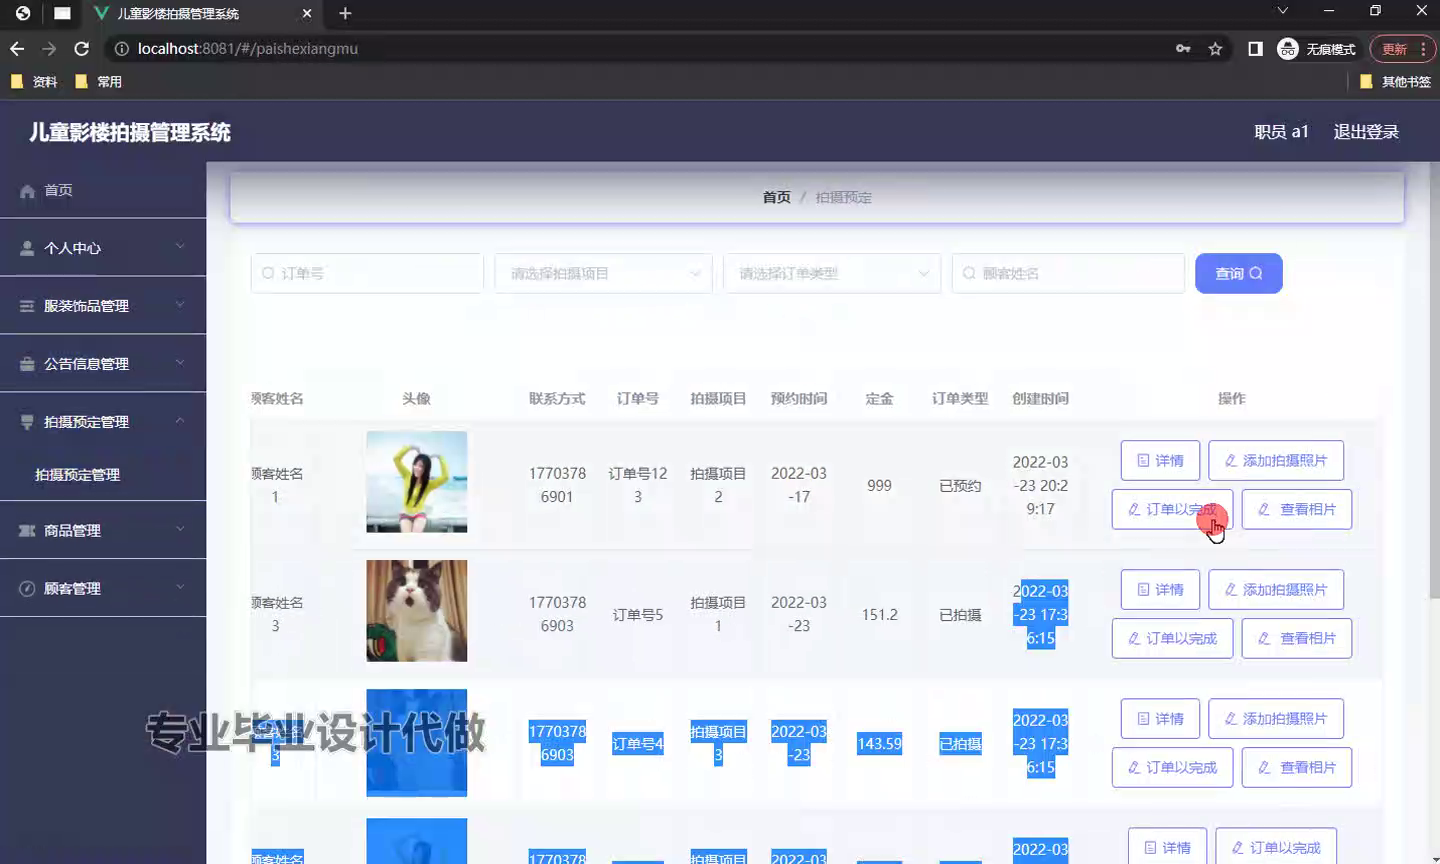Click 职员 a1 user label
This screenshot has width=1440, height=864.
1281,132
